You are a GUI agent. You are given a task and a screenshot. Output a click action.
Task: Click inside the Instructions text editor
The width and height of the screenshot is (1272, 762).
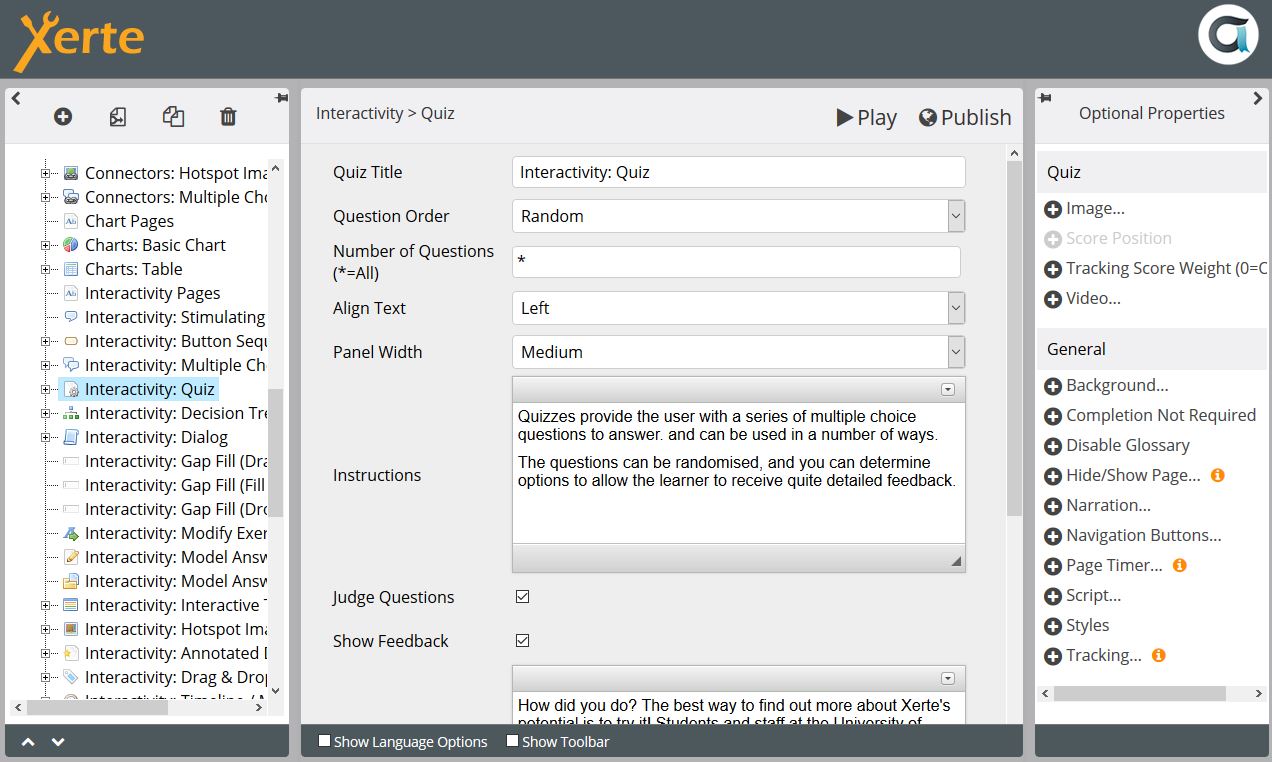pos(738,473)
